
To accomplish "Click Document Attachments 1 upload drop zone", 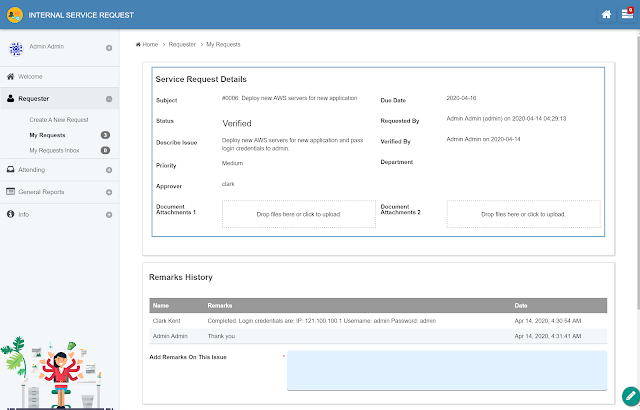I will pyautogui.click(x=299, y=214).
